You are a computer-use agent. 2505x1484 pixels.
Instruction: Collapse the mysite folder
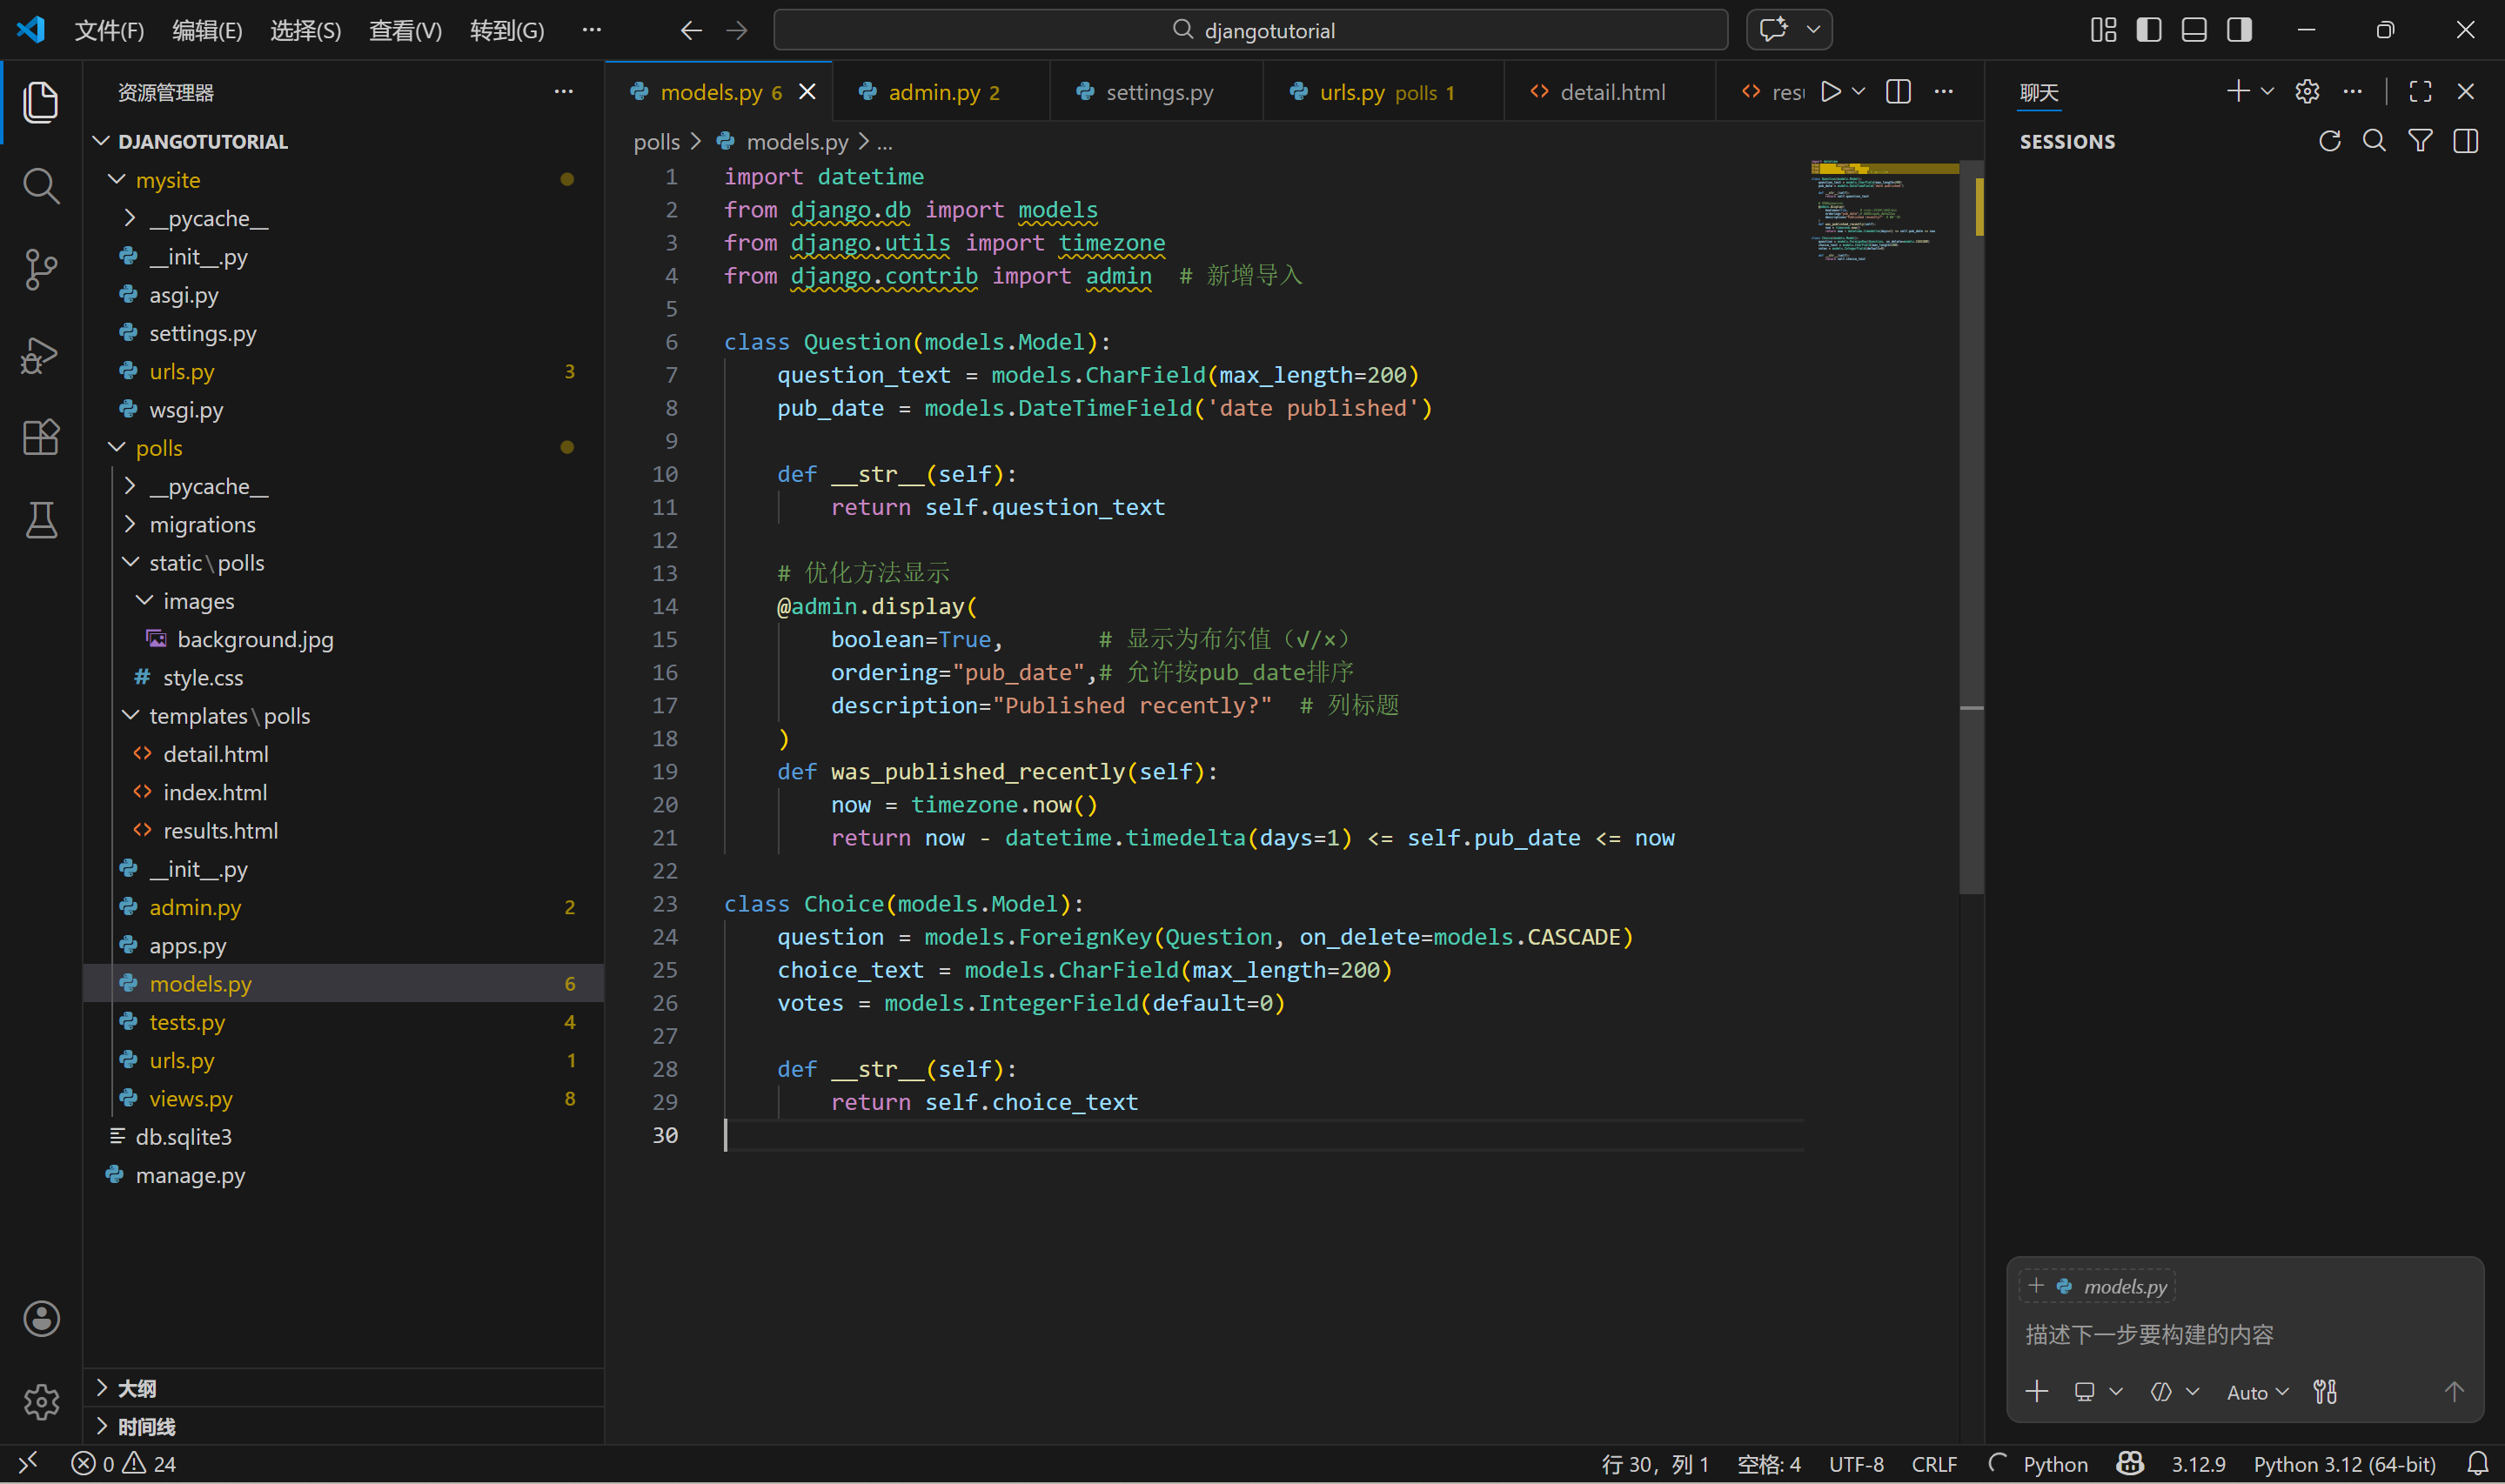pos(167,180)
